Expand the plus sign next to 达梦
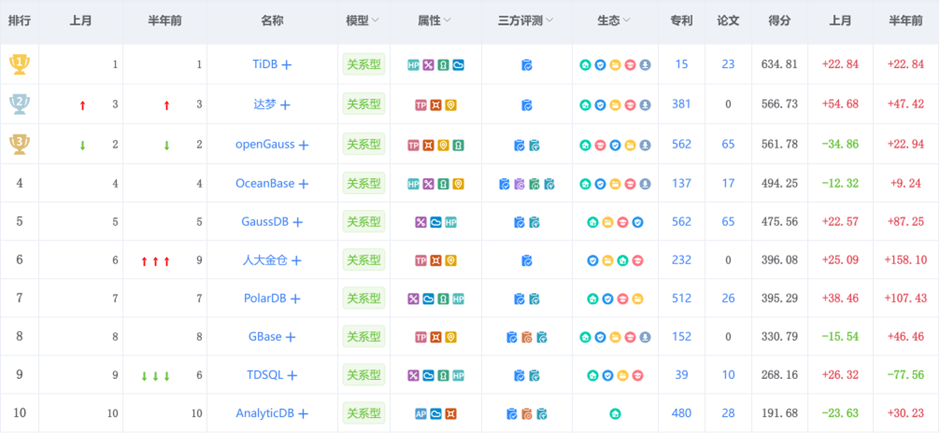The image size is (940, 433). pyautogui.click(x=285, y=105)
